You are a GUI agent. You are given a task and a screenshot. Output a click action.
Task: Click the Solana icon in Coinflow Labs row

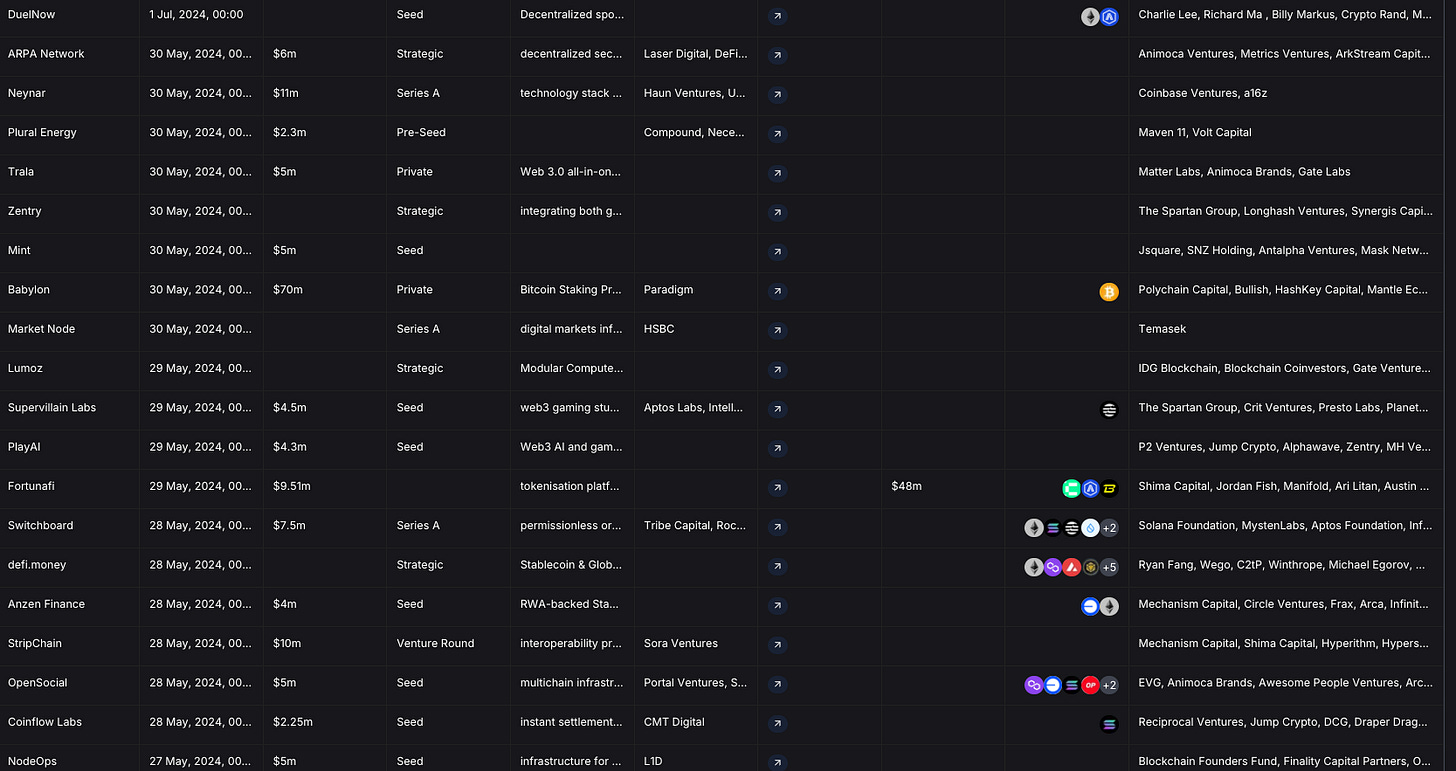tap(1109, 724)
